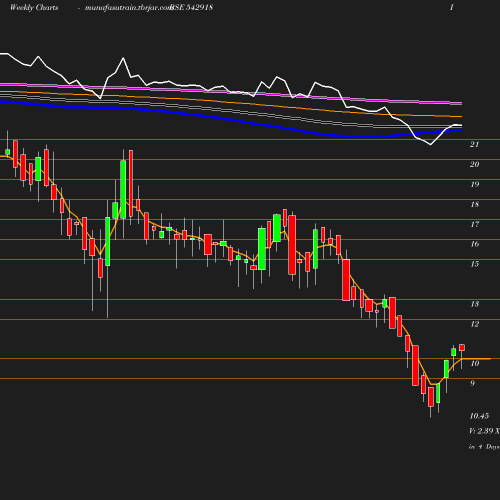This screenshot has height=500, width=500.
Task: Select the price axis label 16
Action: 475,244
